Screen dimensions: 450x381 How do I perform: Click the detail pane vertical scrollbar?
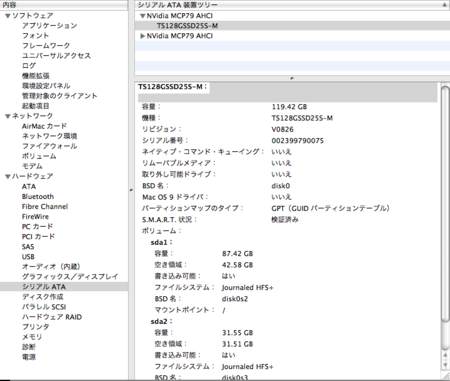[445, 204]
